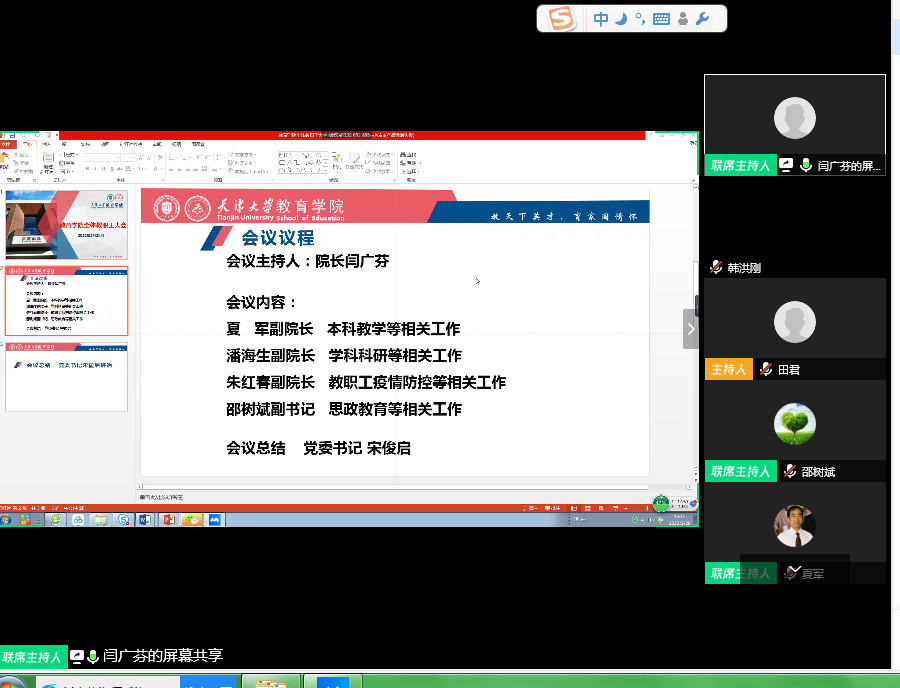Click the Sogou user account icon

683,19
